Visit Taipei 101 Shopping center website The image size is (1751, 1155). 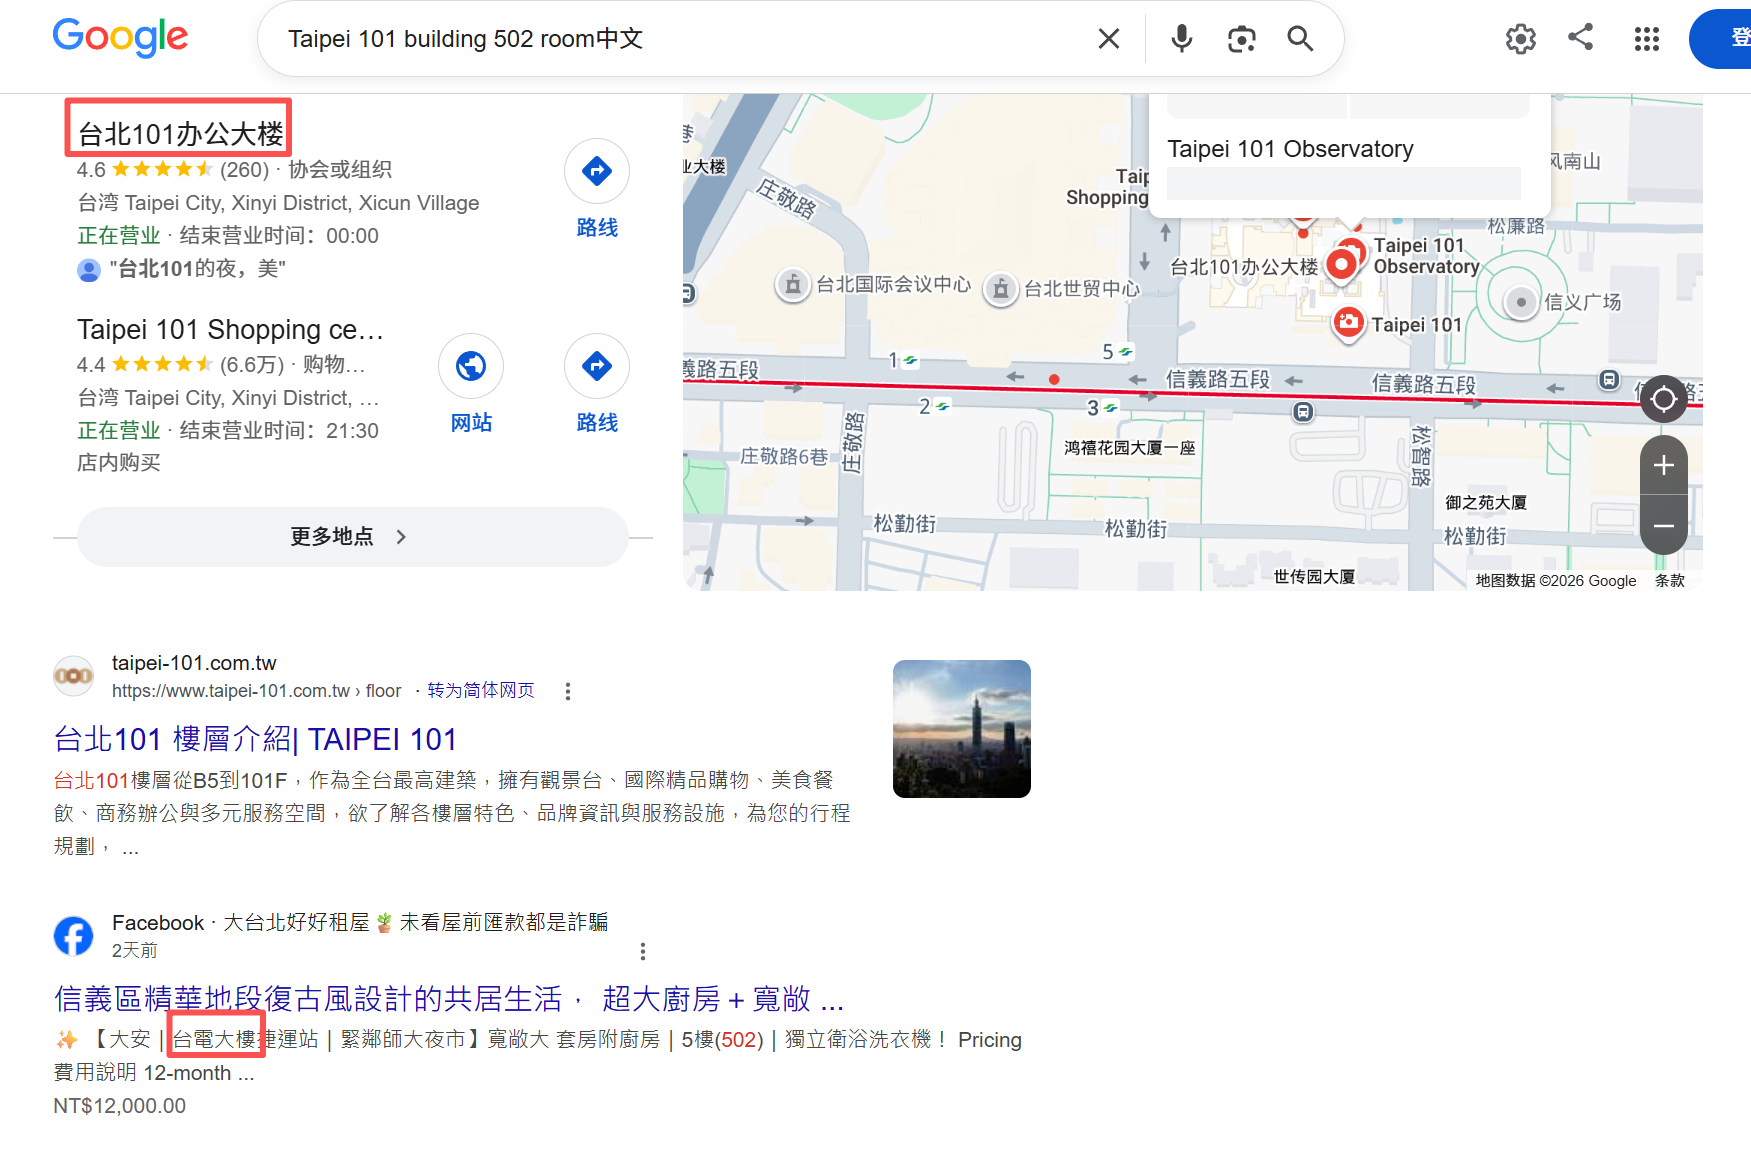click(x=471, y=385)
